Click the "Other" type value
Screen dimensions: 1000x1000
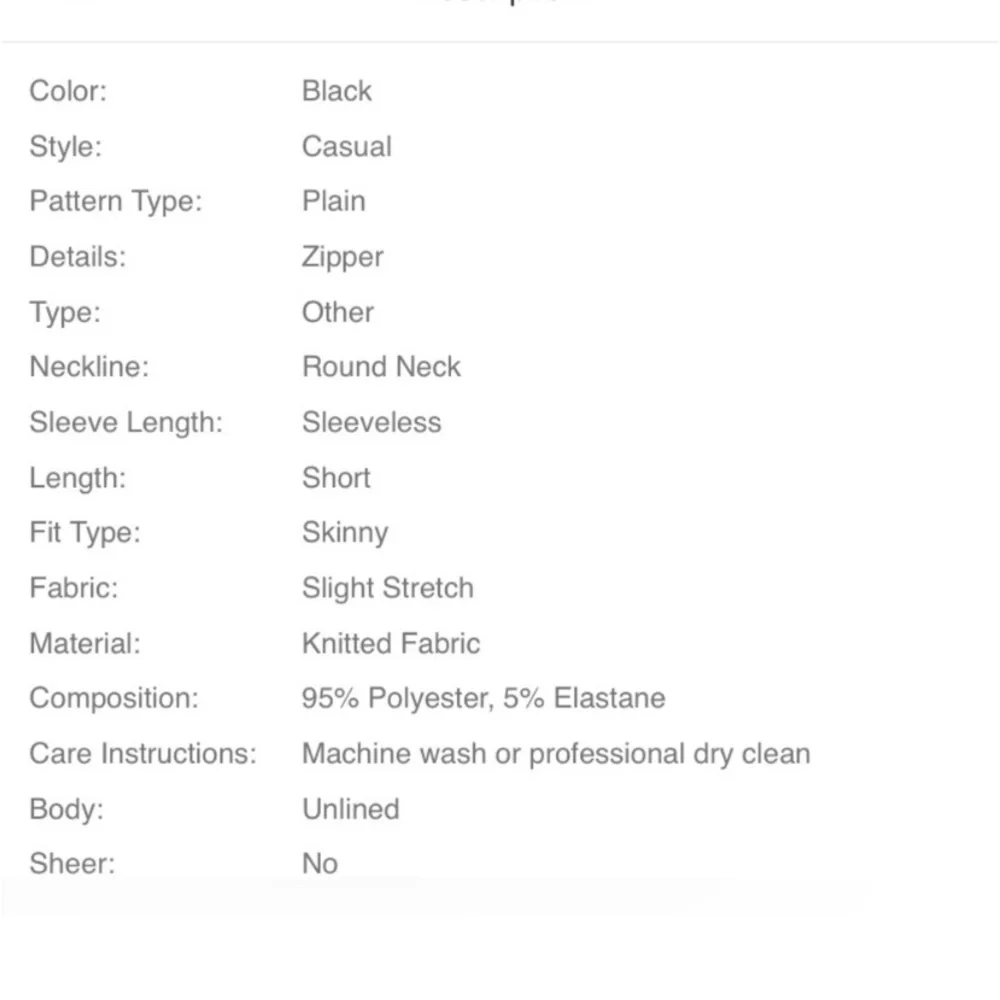click(337, 312)
